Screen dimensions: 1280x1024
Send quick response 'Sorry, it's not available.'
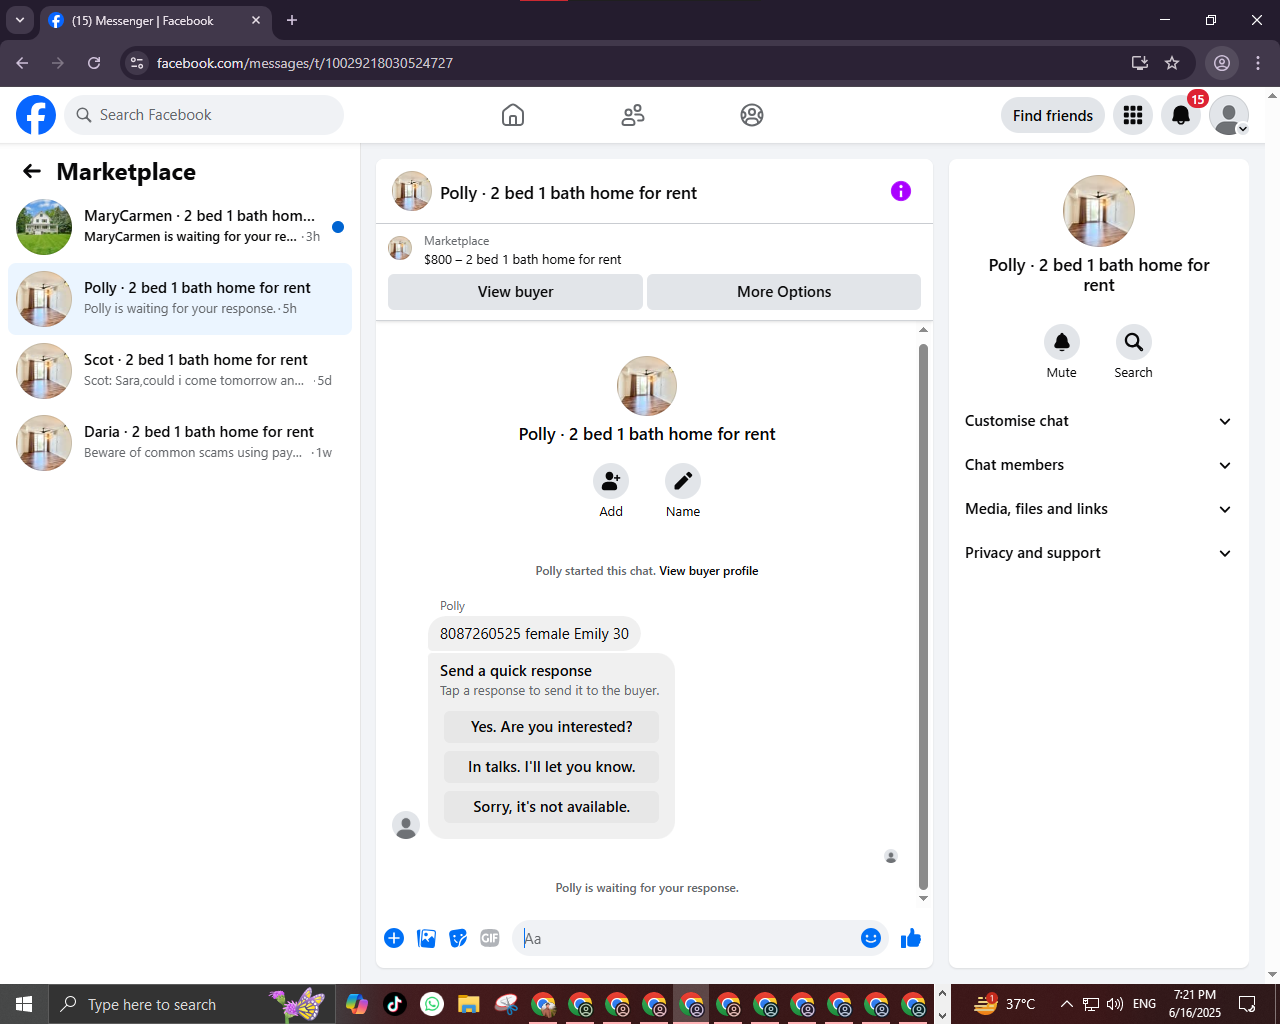pyautogui.click(x=552, y=807)
